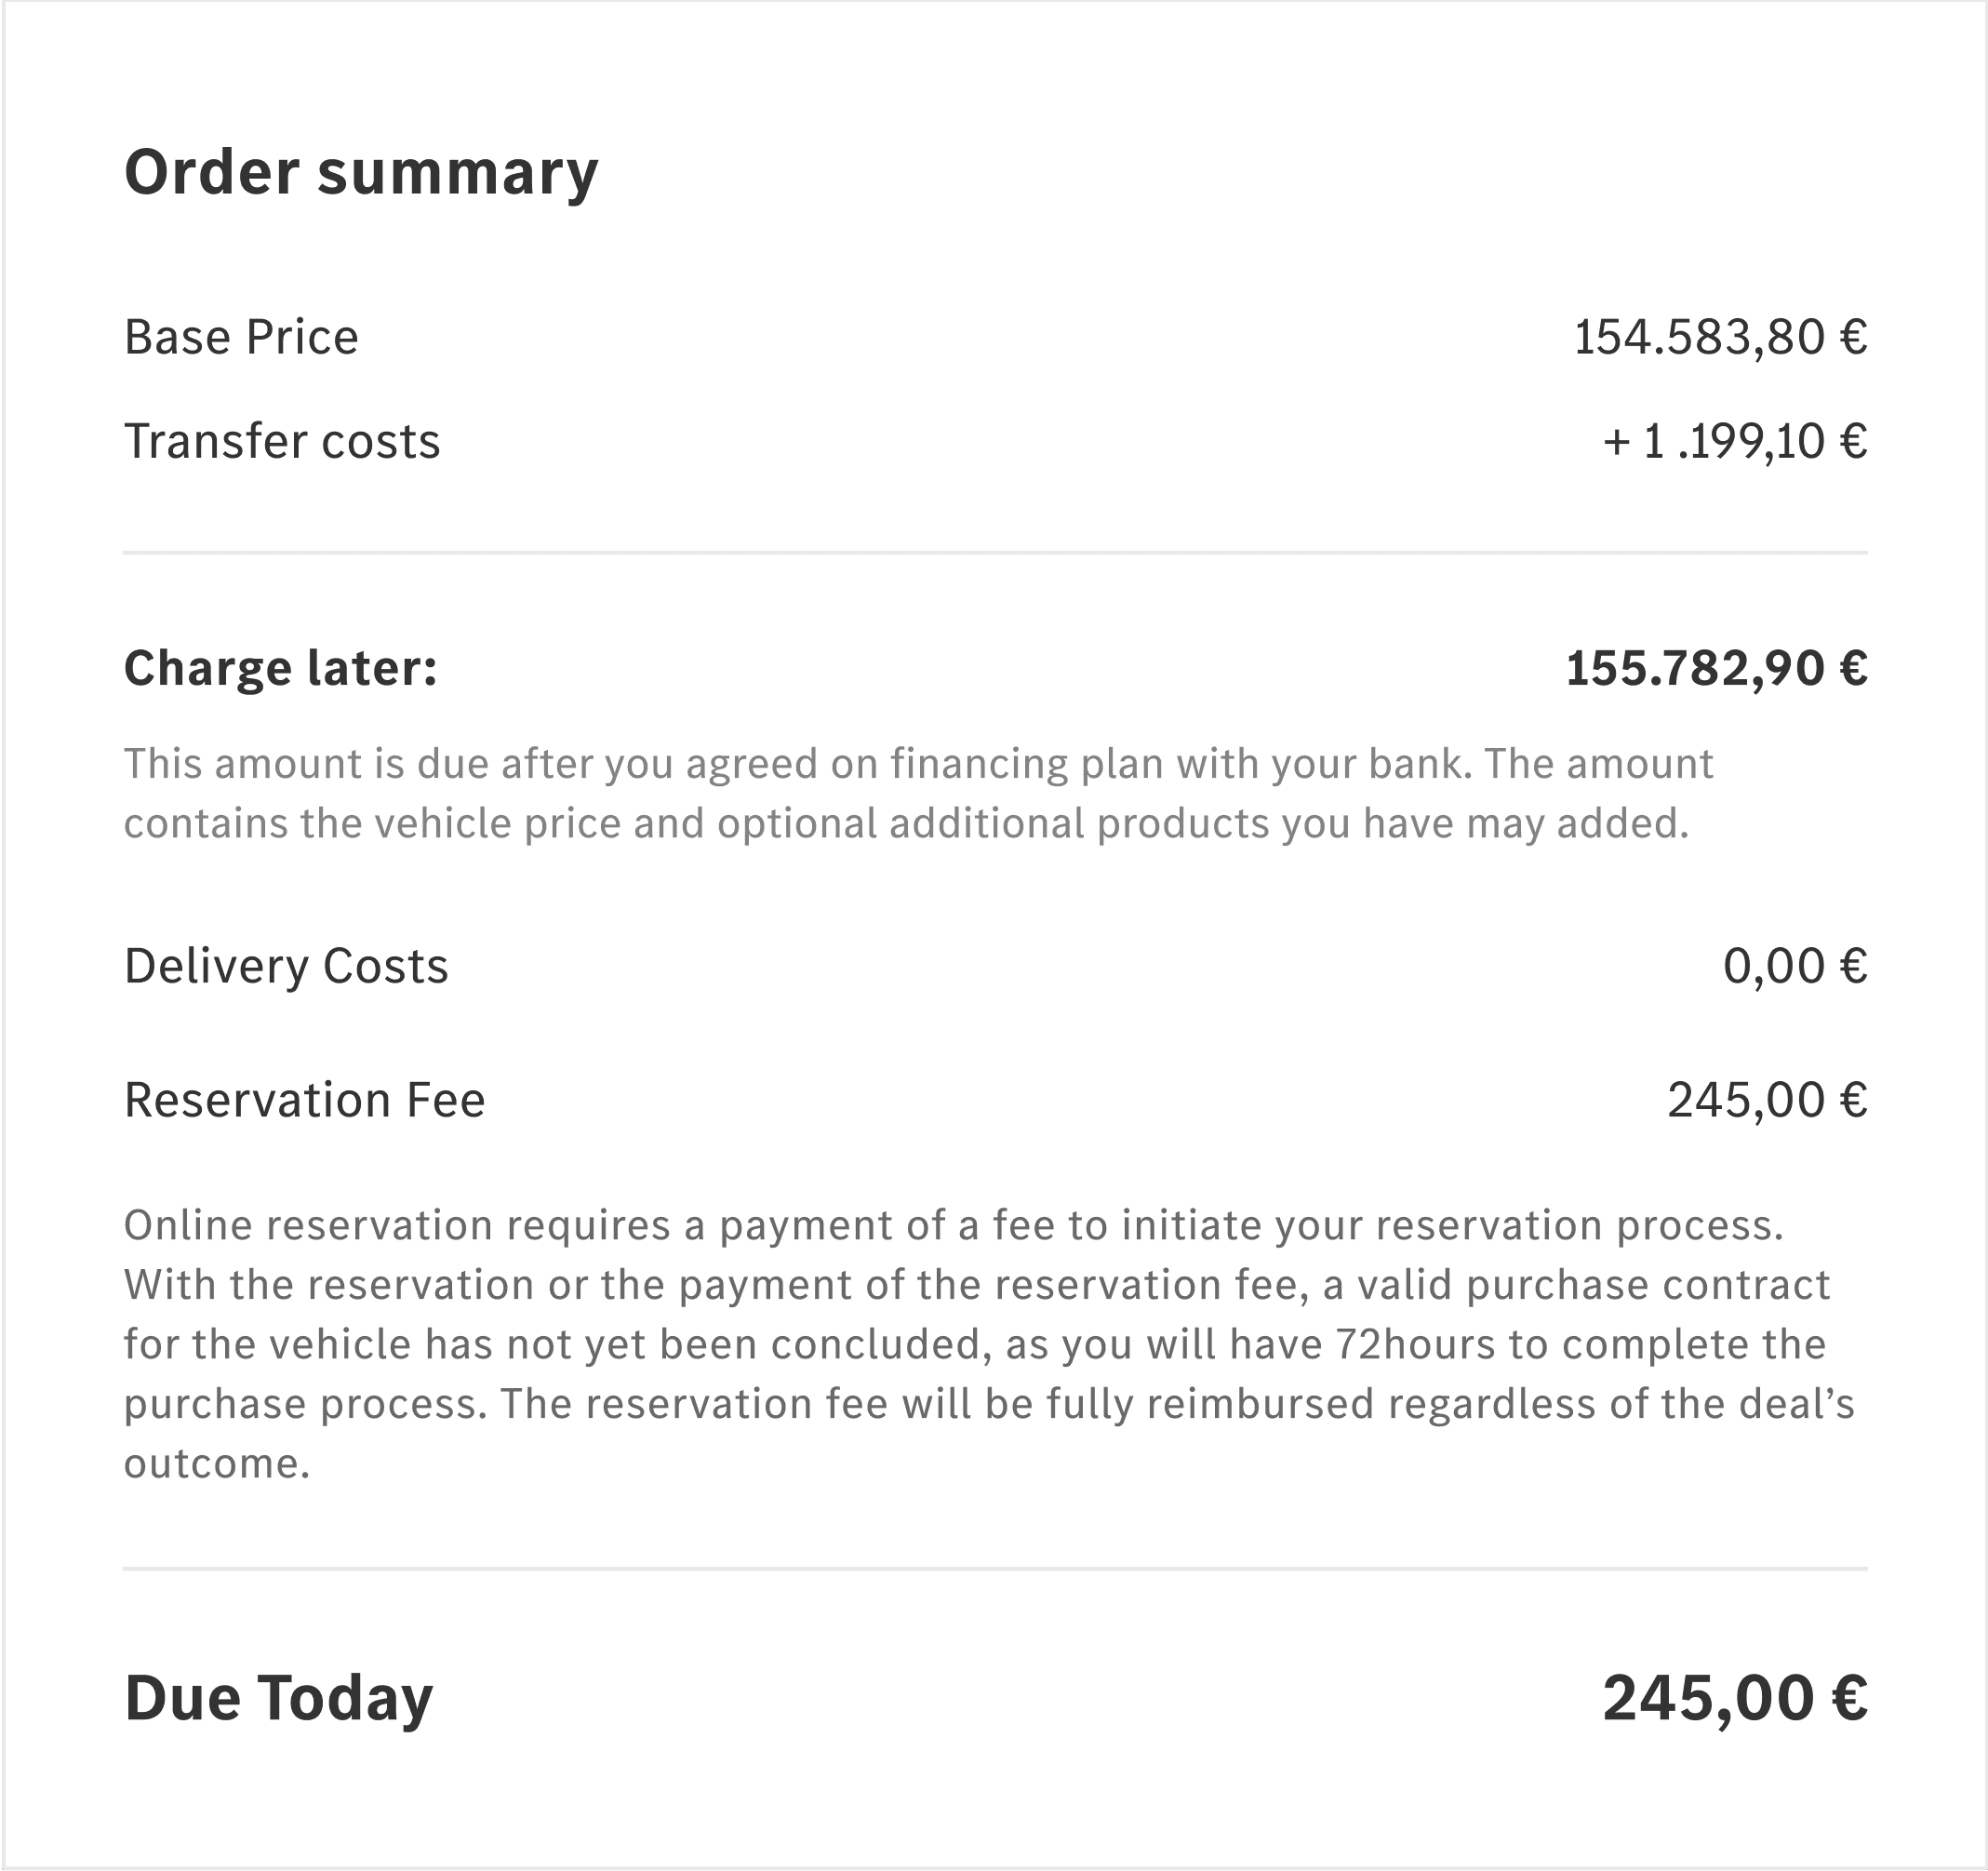The height and width of the screenshot is (1871, 1988).
Task: Select the Delivery Costs label
Action: [286, 966]
